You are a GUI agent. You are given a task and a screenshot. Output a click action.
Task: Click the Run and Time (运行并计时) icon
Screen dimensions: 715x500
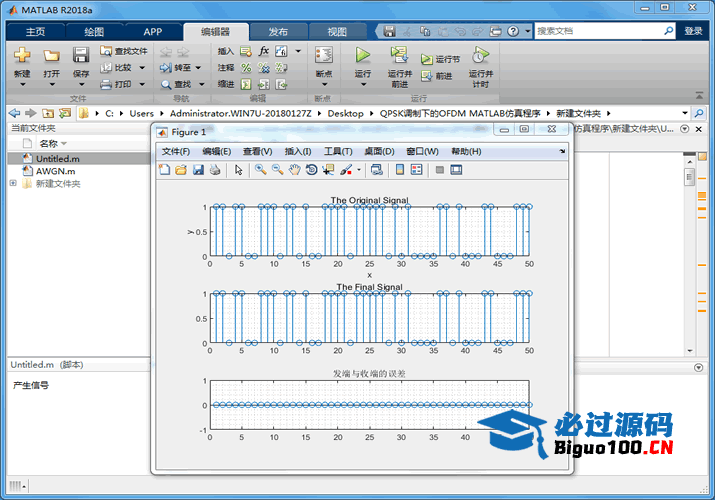coord(480,55)
